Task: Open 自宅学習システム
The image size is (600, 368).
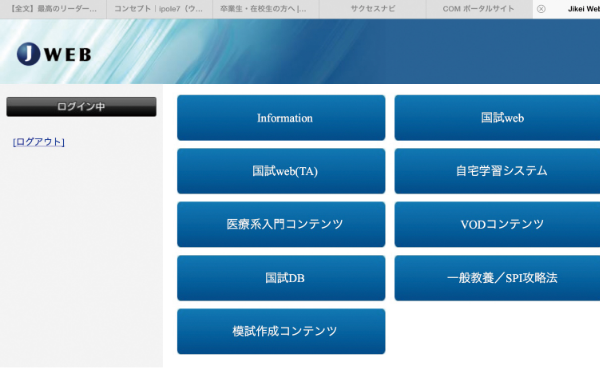Action: [497, 171]
